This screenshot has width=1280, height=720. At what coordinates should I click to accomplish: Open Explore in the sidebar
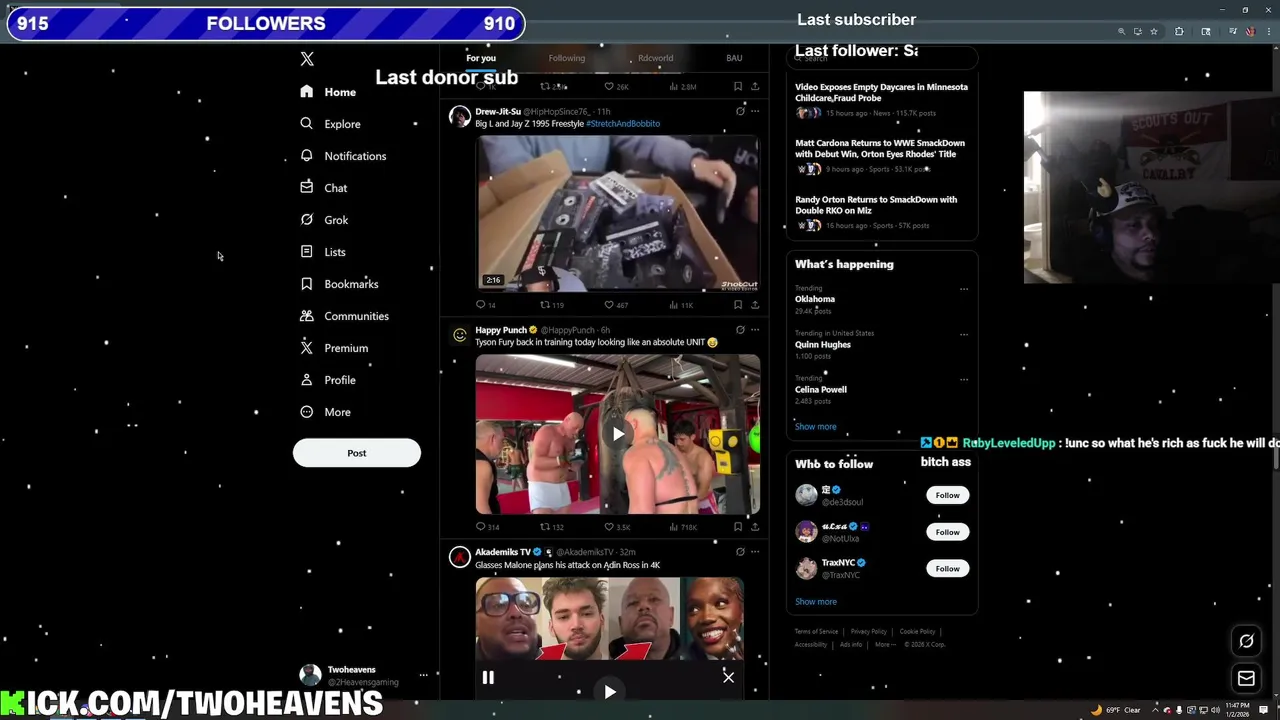coord(330,124)
